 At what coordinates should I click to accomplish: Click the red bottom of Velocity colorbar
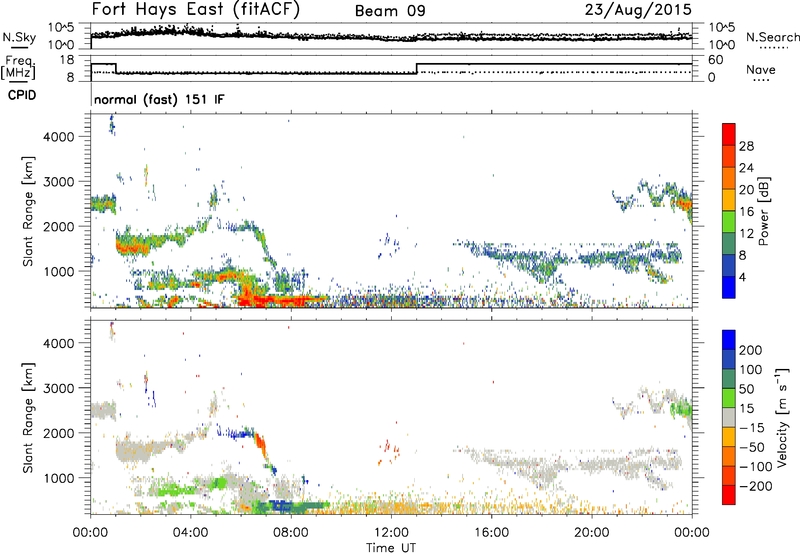click(x=729, y=495)
